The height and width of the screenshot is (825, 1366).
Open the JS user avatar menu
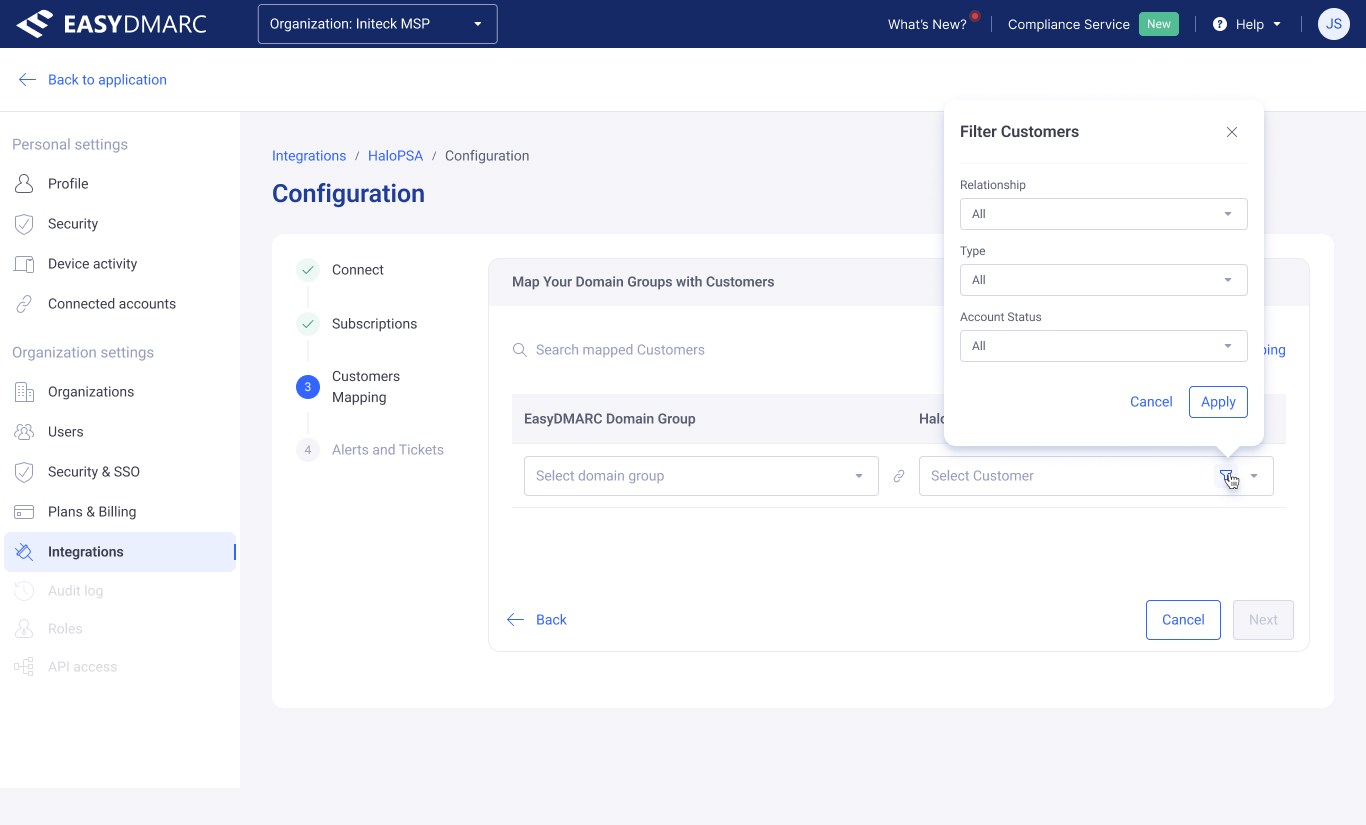click(1334, 24)
